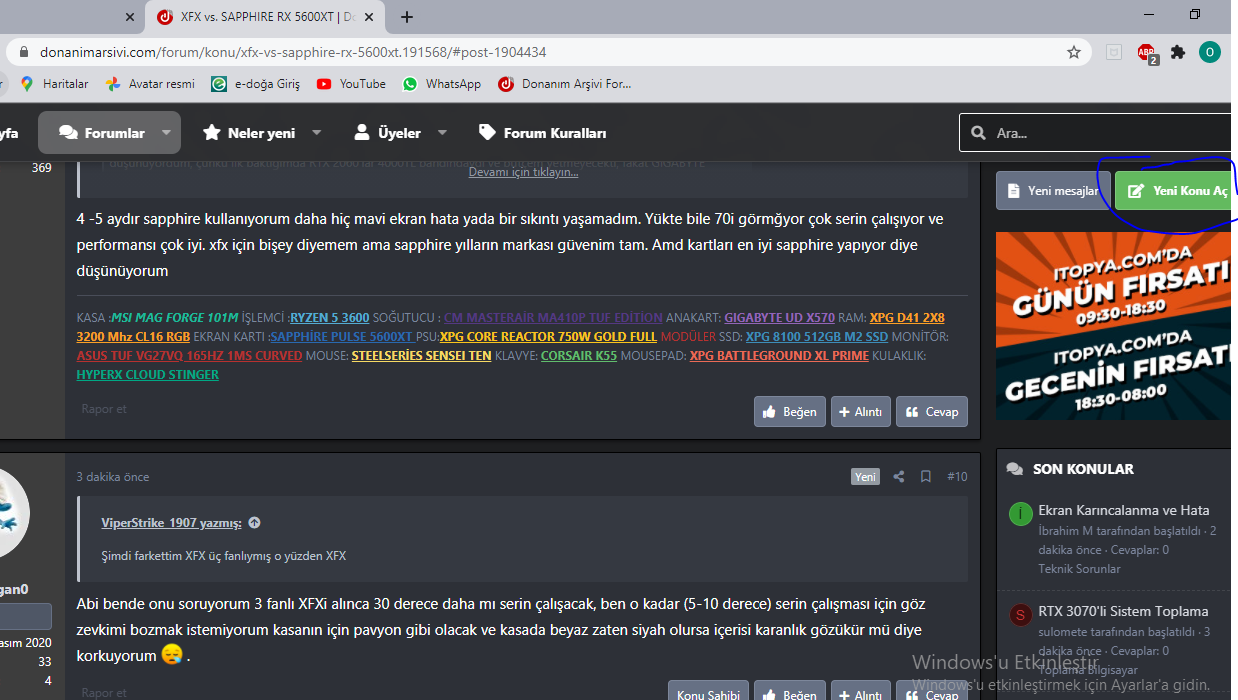Click the sulomete red avatar

coord(1020,615)
